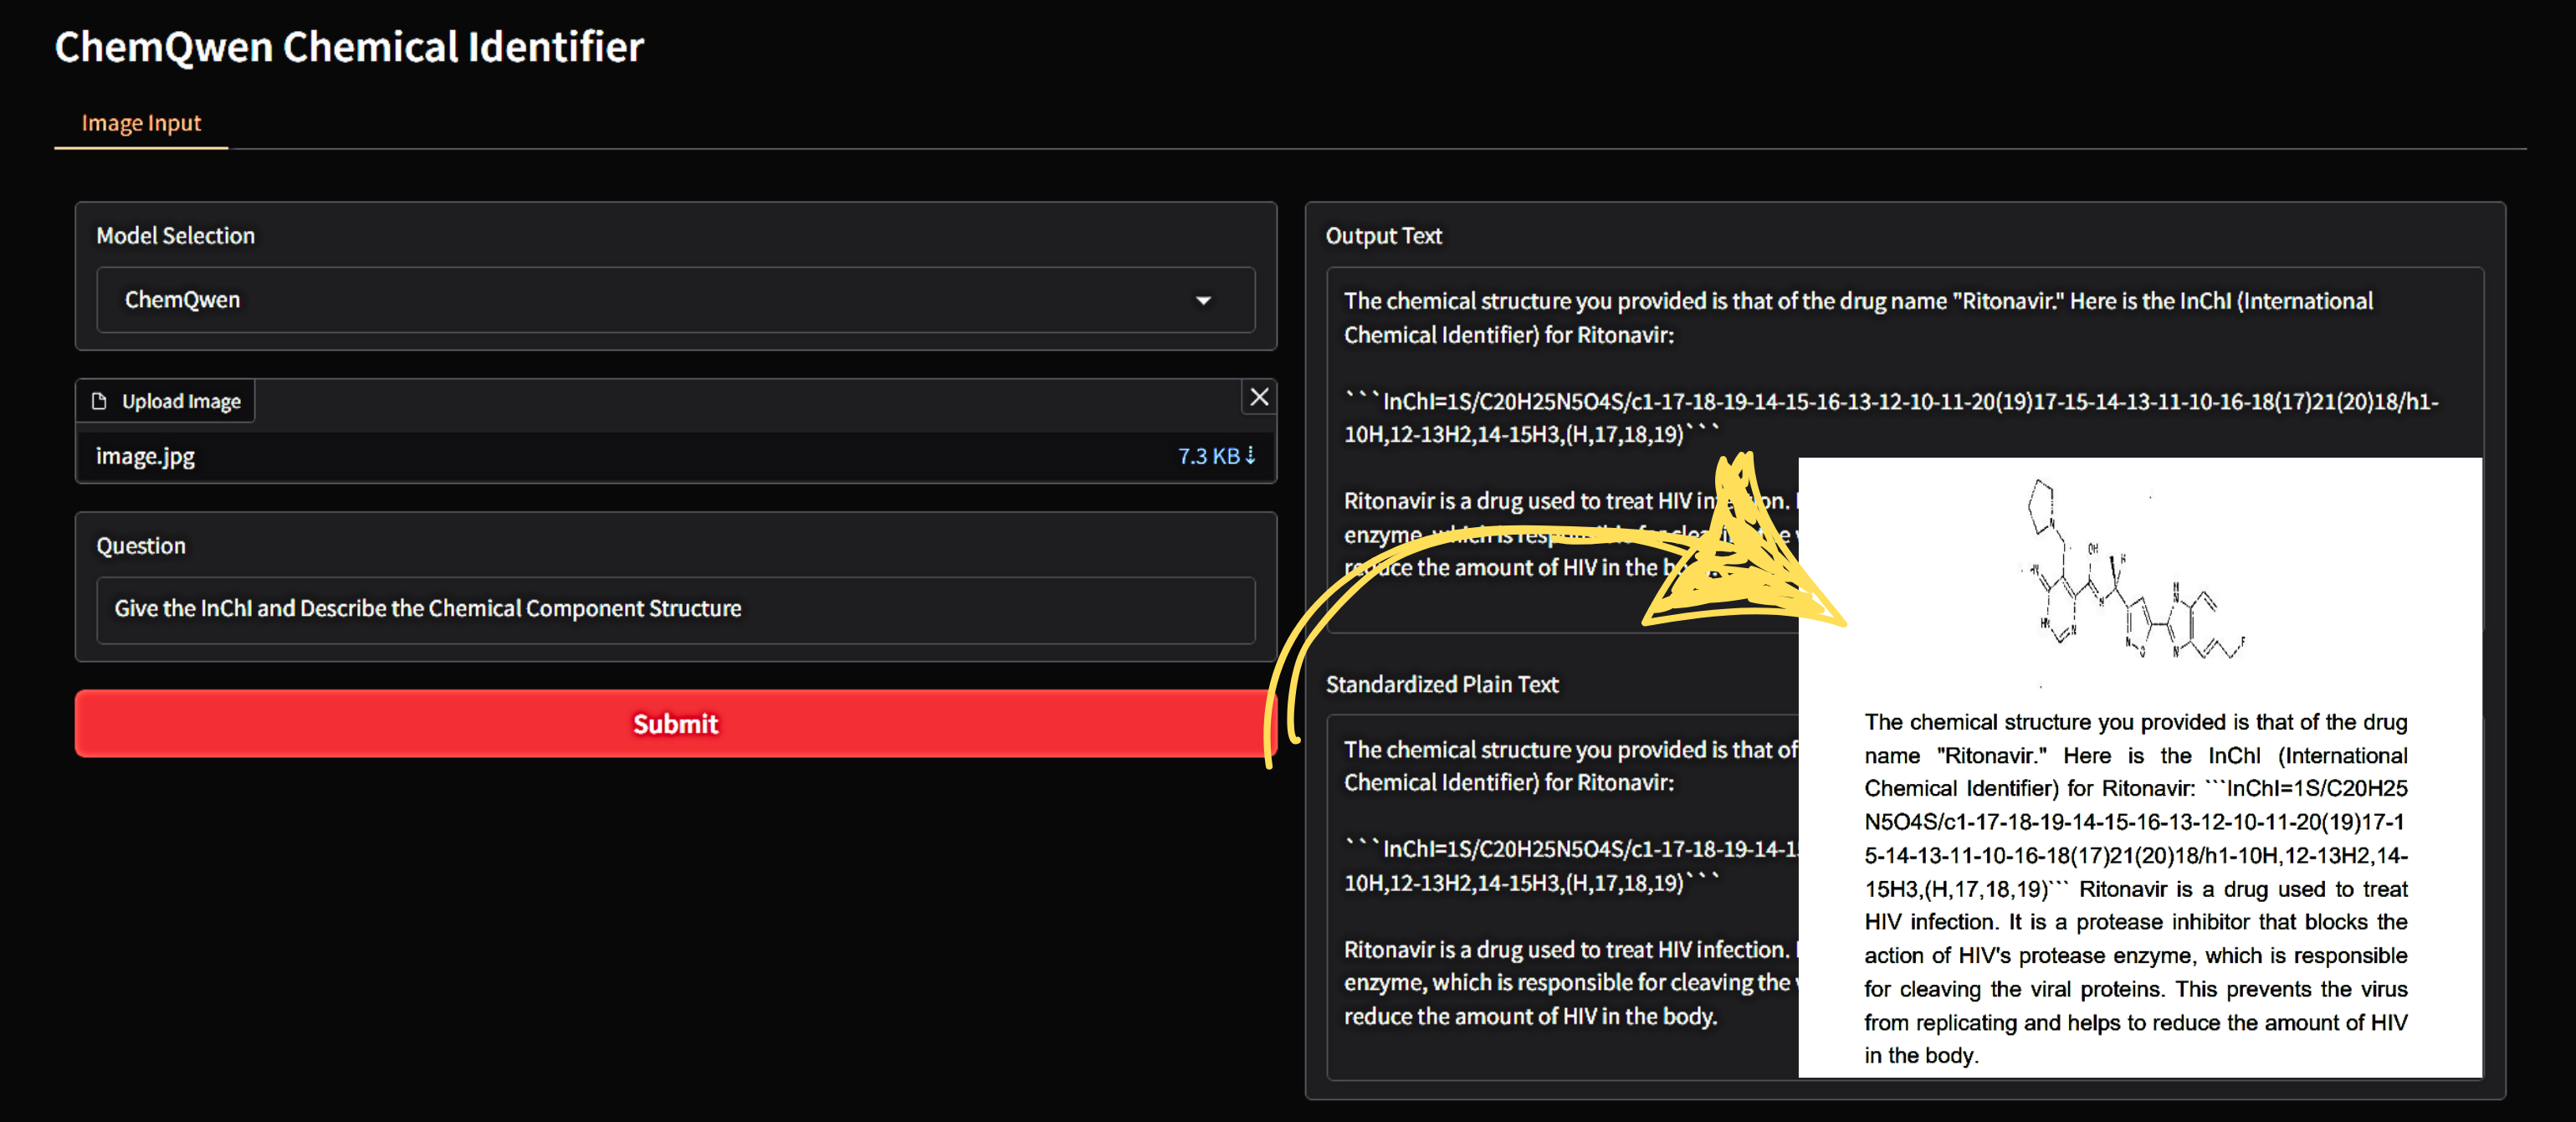Click the file icon beside Upload Image
The height and width of the screenshot is (1122, 2576).
pyautogui.click(x=99, y=401)
